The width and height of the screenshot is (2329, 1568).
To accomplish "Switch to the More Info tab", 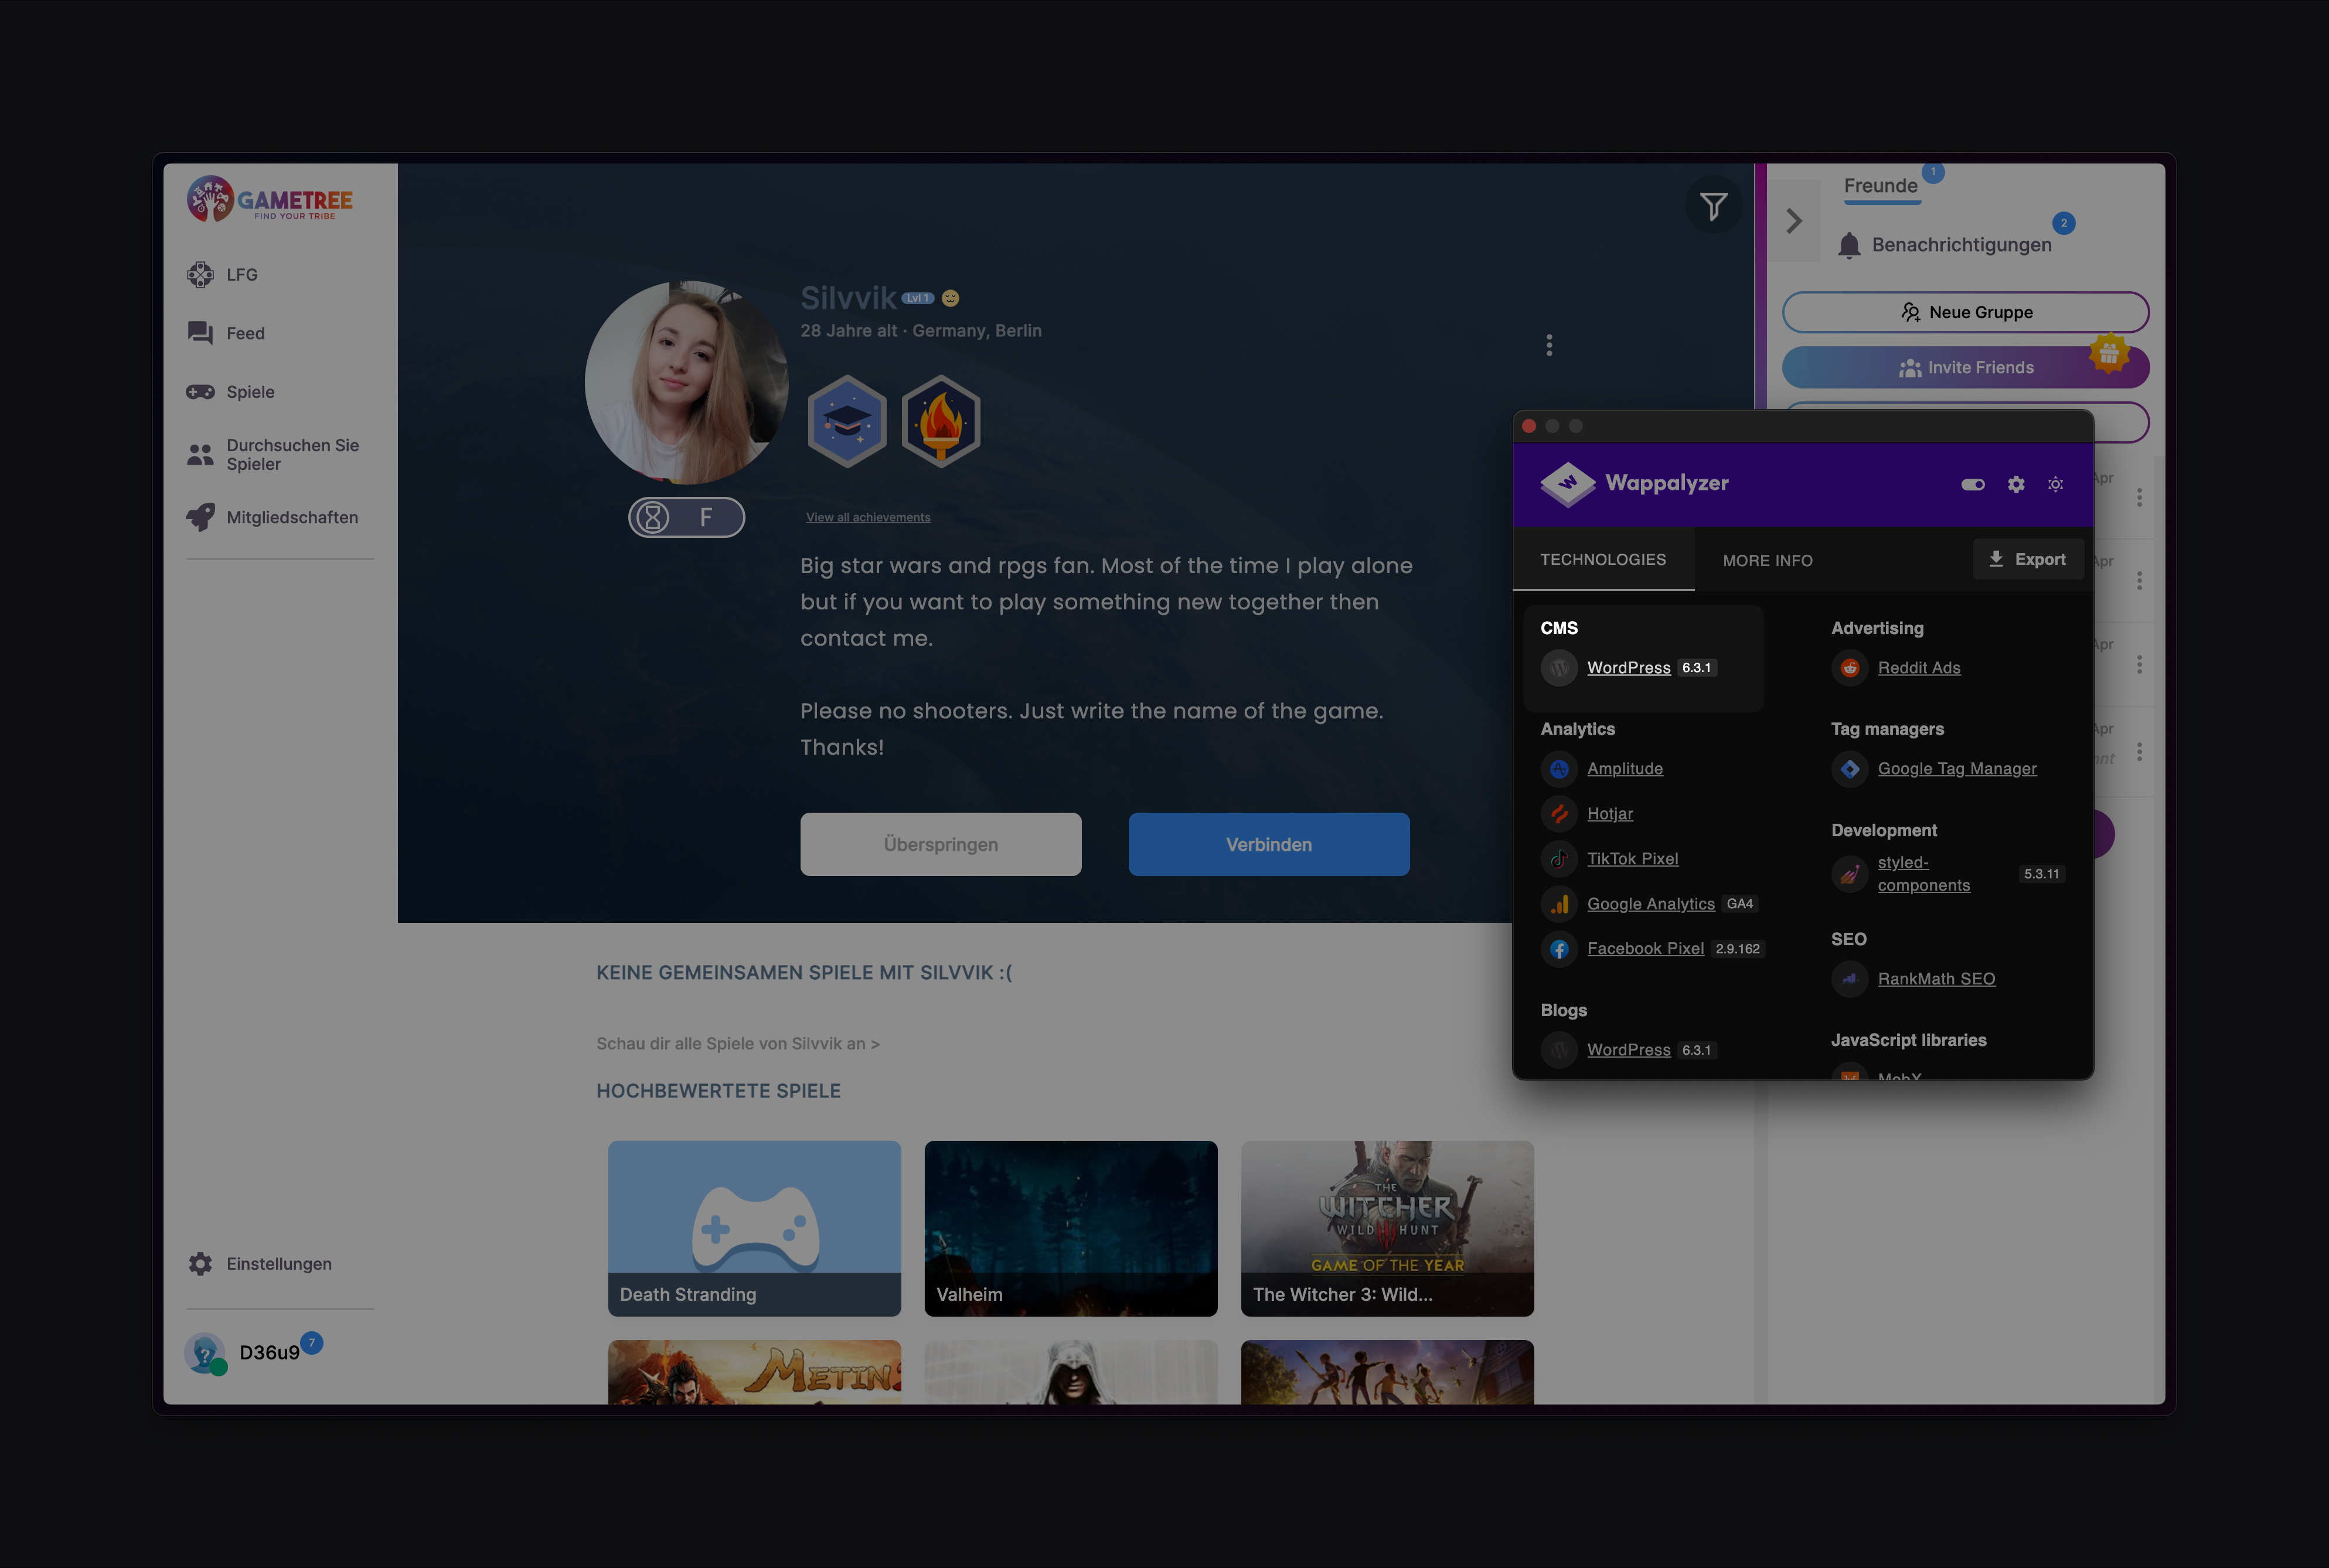I will click(1766, 558).
